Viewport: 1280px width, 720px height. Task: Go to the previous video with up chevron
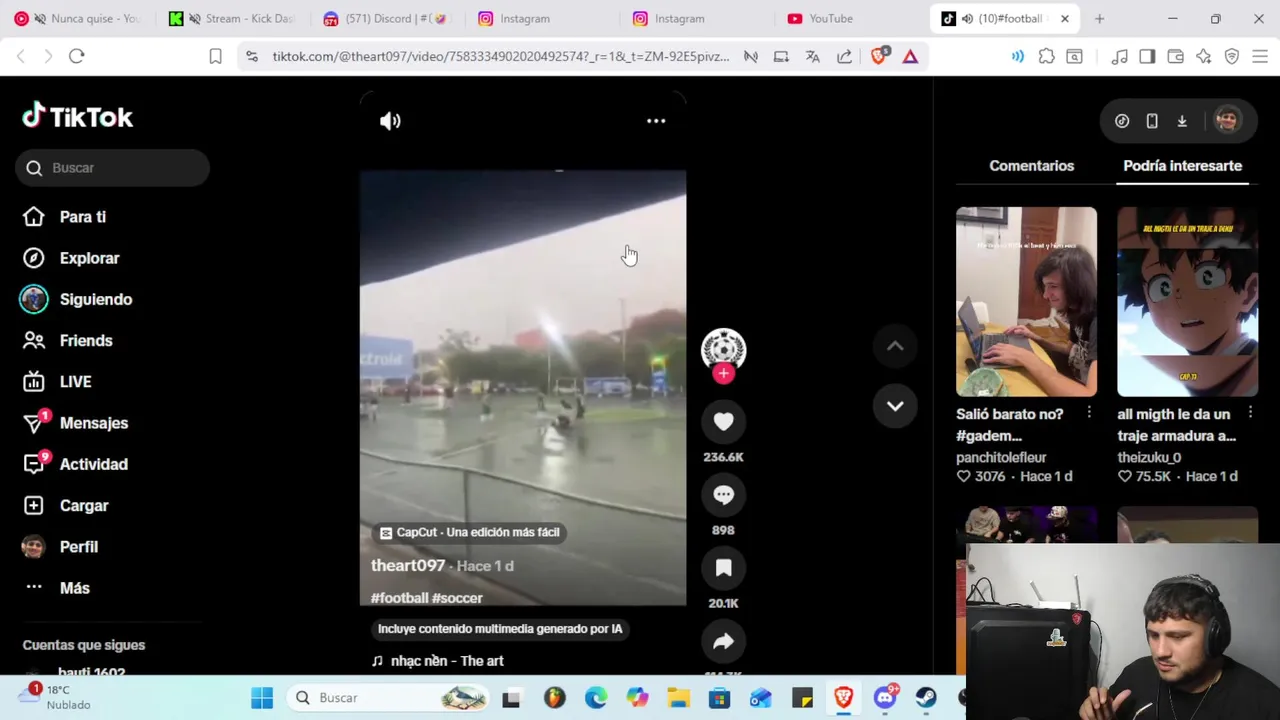895,346
